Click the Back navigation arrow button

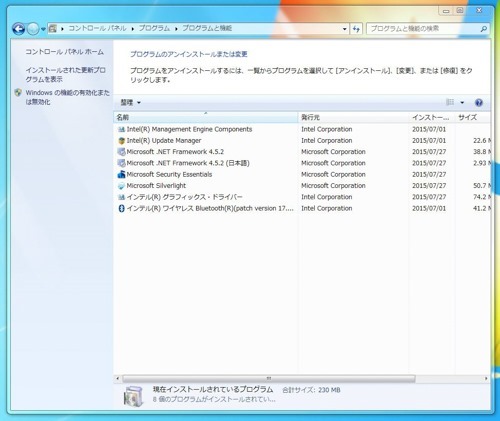click(19, 29)
